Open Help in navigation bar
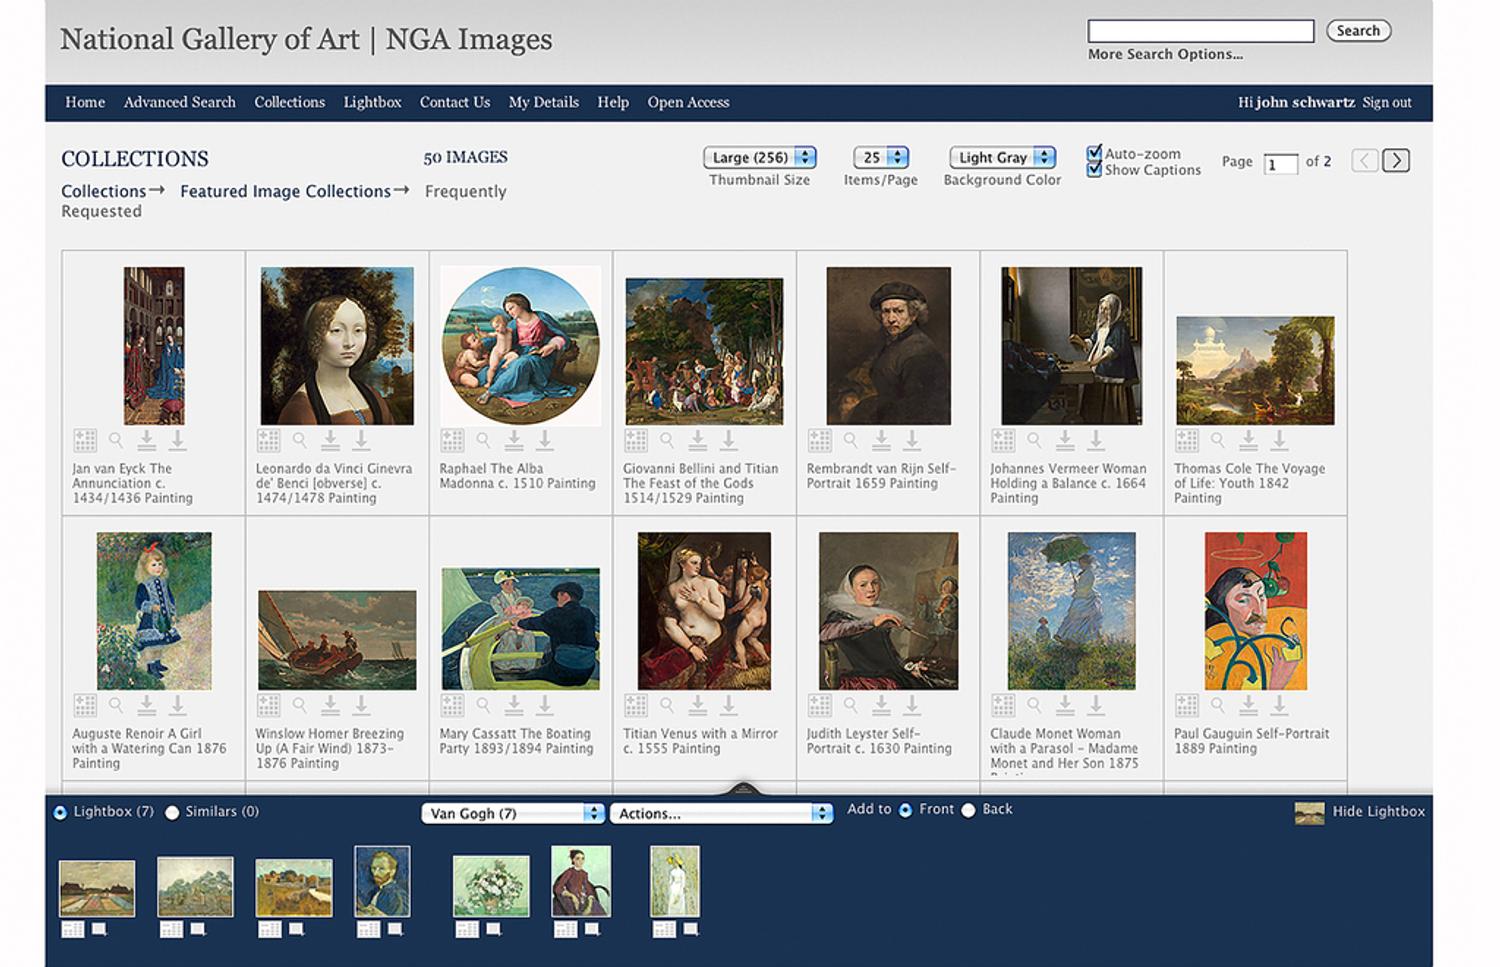This screenshot has height=967, width=1500. point(613,102)
